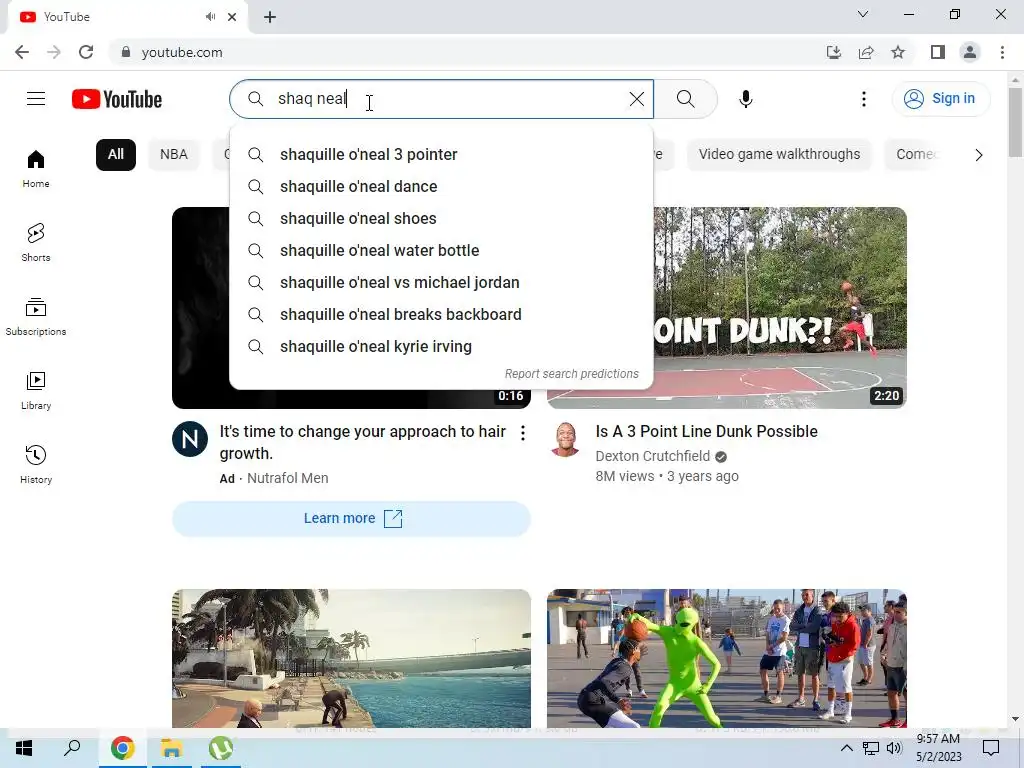This screenshot has height=768, width=1024.
Task: Reload the page
Action: click(x=86, y=52)
